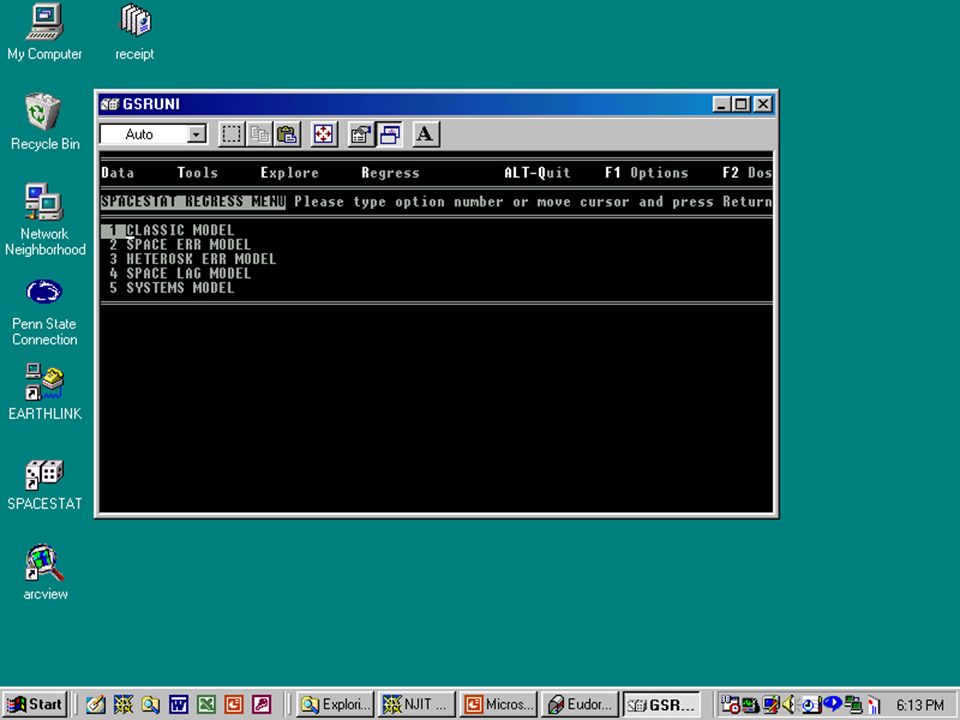Viewport: 960px width, 720px height.
Task: Select the Network Neighborhood desktop icon
Action: click(45, 219)
